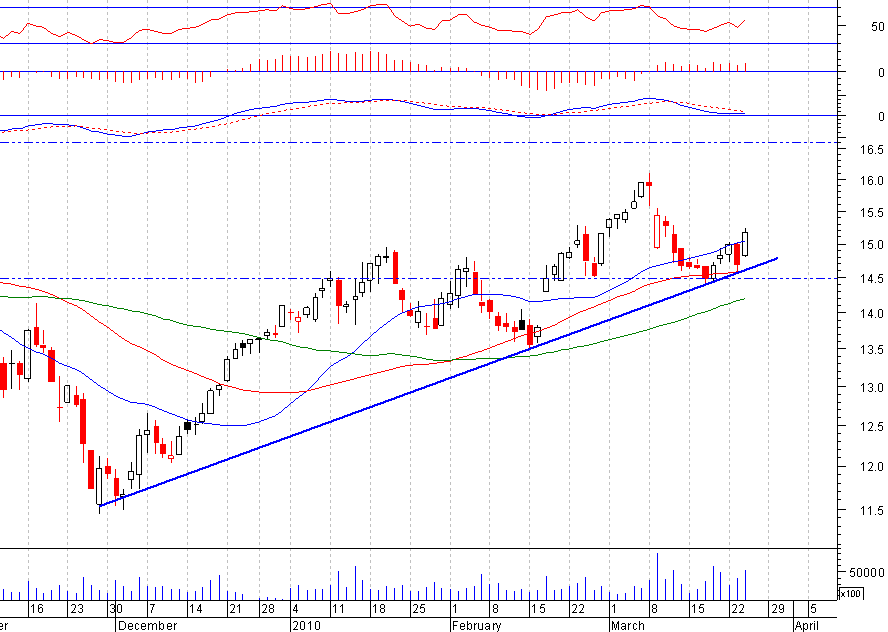This screenshot has height=632, width=888.
Task: Select the 4 date label above 2010
Action: [x=295, y=609]
